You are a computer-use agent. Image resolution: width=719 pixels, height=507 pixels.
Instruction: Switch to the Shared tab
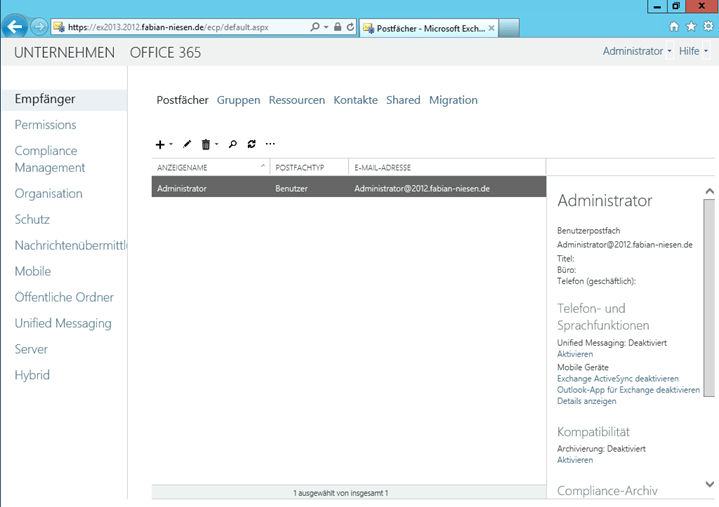(x=403, y=100)
